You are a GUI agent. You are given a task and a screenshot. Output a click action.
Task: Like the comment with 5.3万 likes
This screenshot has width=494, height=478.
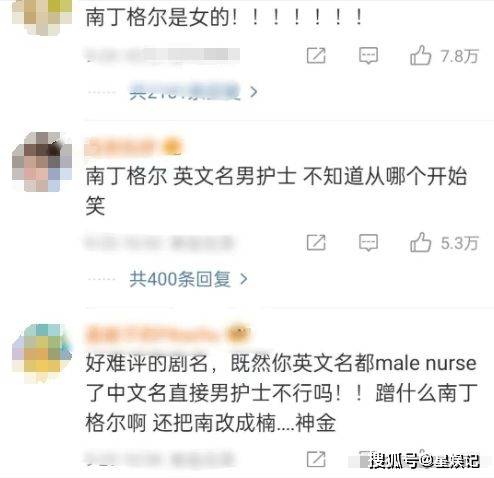tap(420, 242)
